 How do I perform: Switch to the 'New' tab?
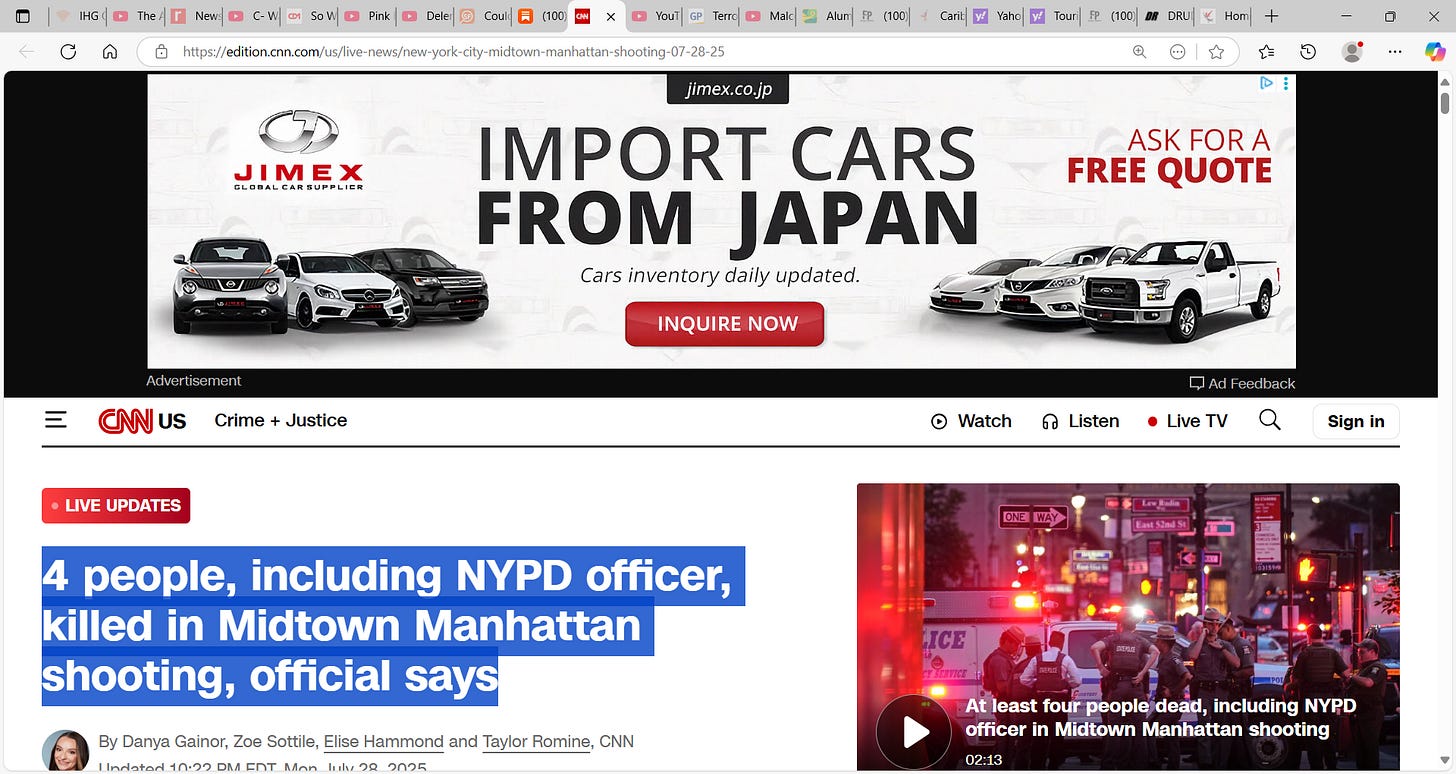point(194,16)
